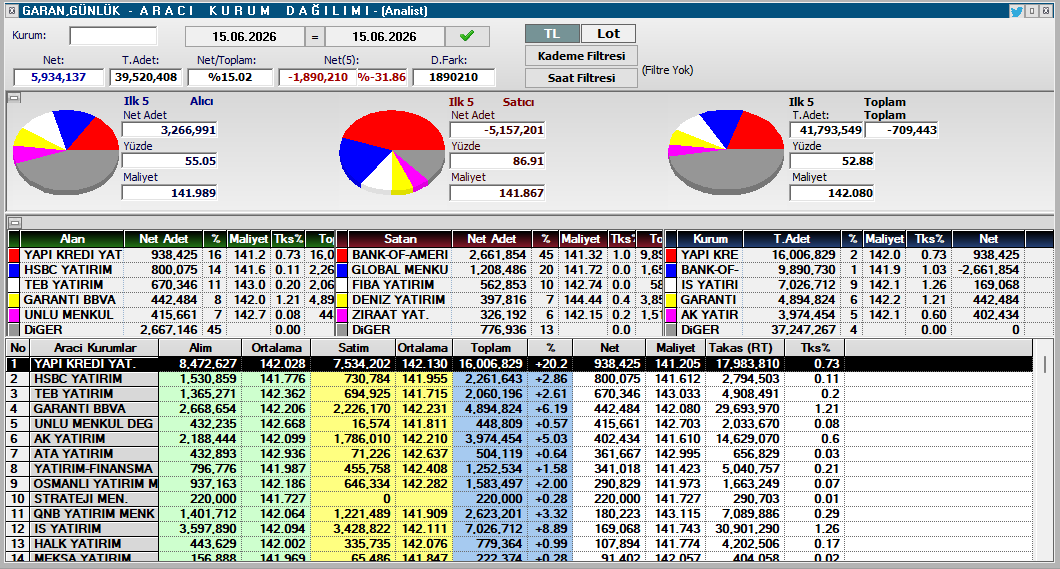Image resolution: width=1060 pixels, height=569 pixels.
Task: Click Net Adet value 3,266,991
Action: pos(170,130)
